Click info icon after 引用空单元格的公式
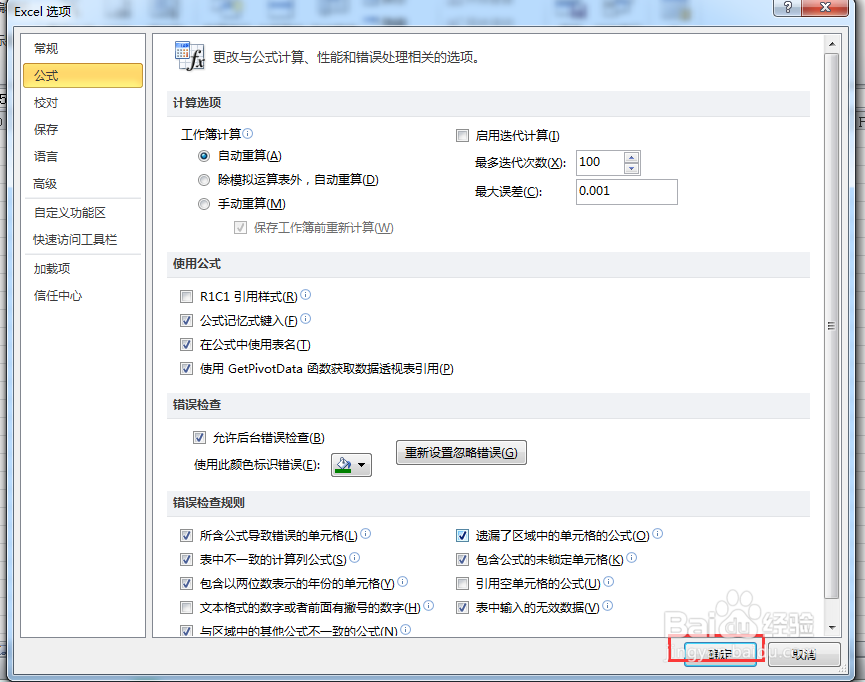 click(x=608, y=582)
